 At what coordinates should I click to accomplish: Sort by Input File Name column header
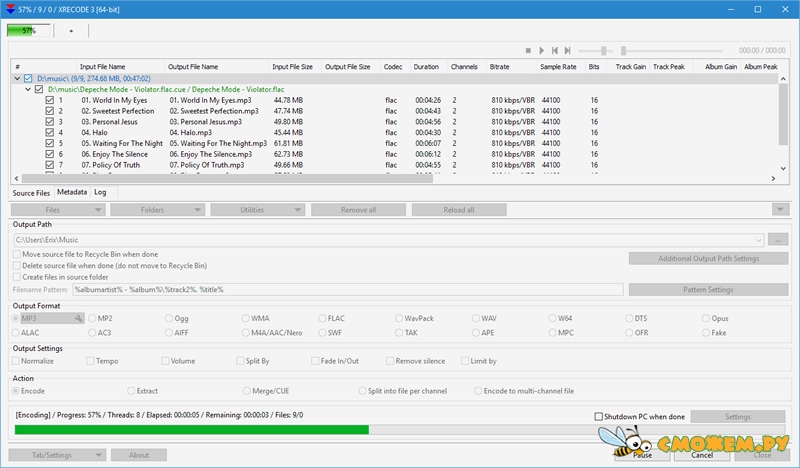tap(102, 66)
